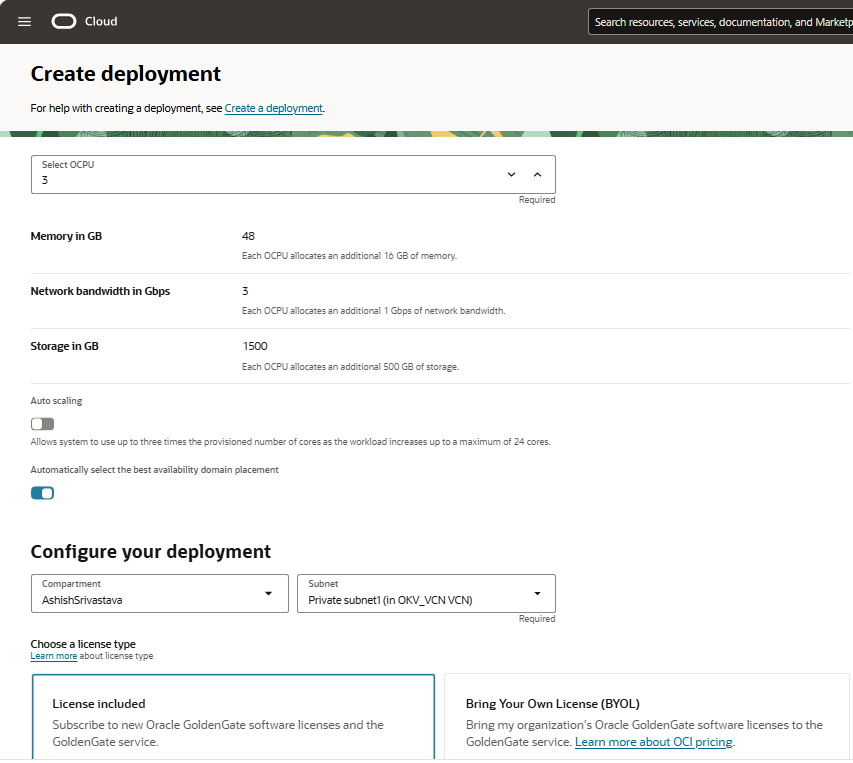The width and height of the screenshot is (853, 763).
Task: Click the Memory in GB value 48
Action: [x=248, y=236]
